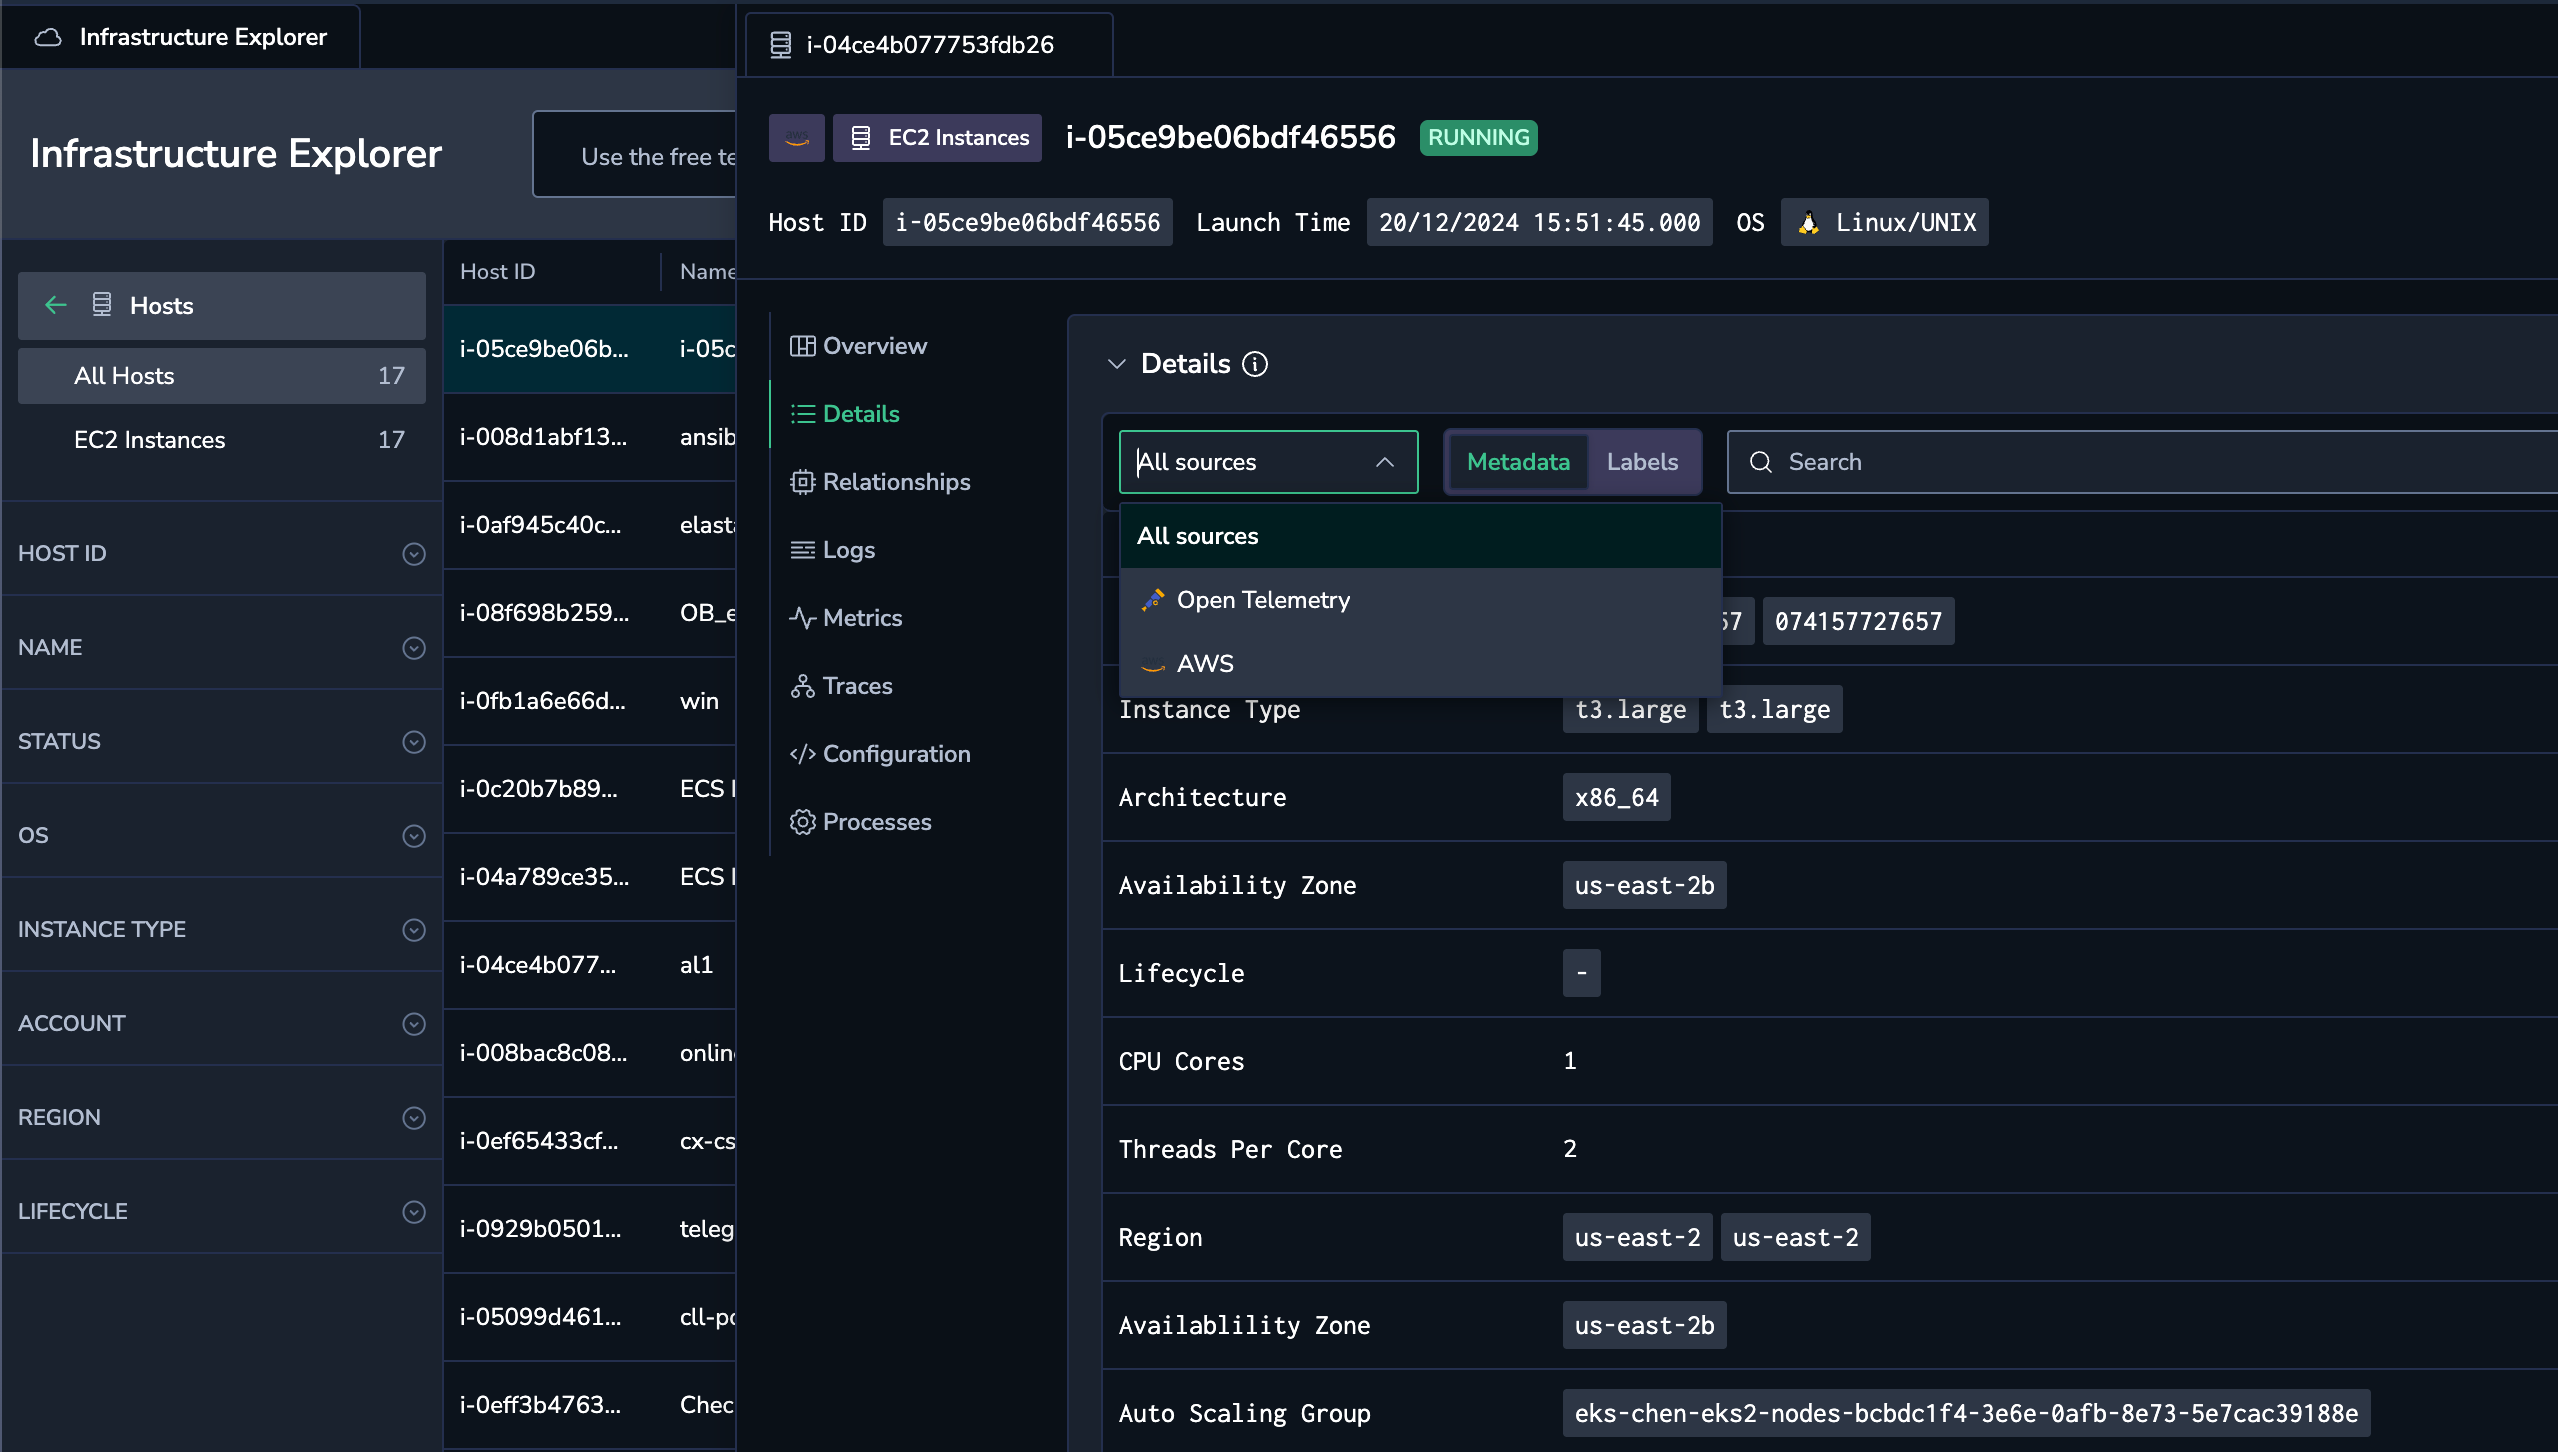
Task: Choose AWS source option
Action: [x=1420, y=664]
